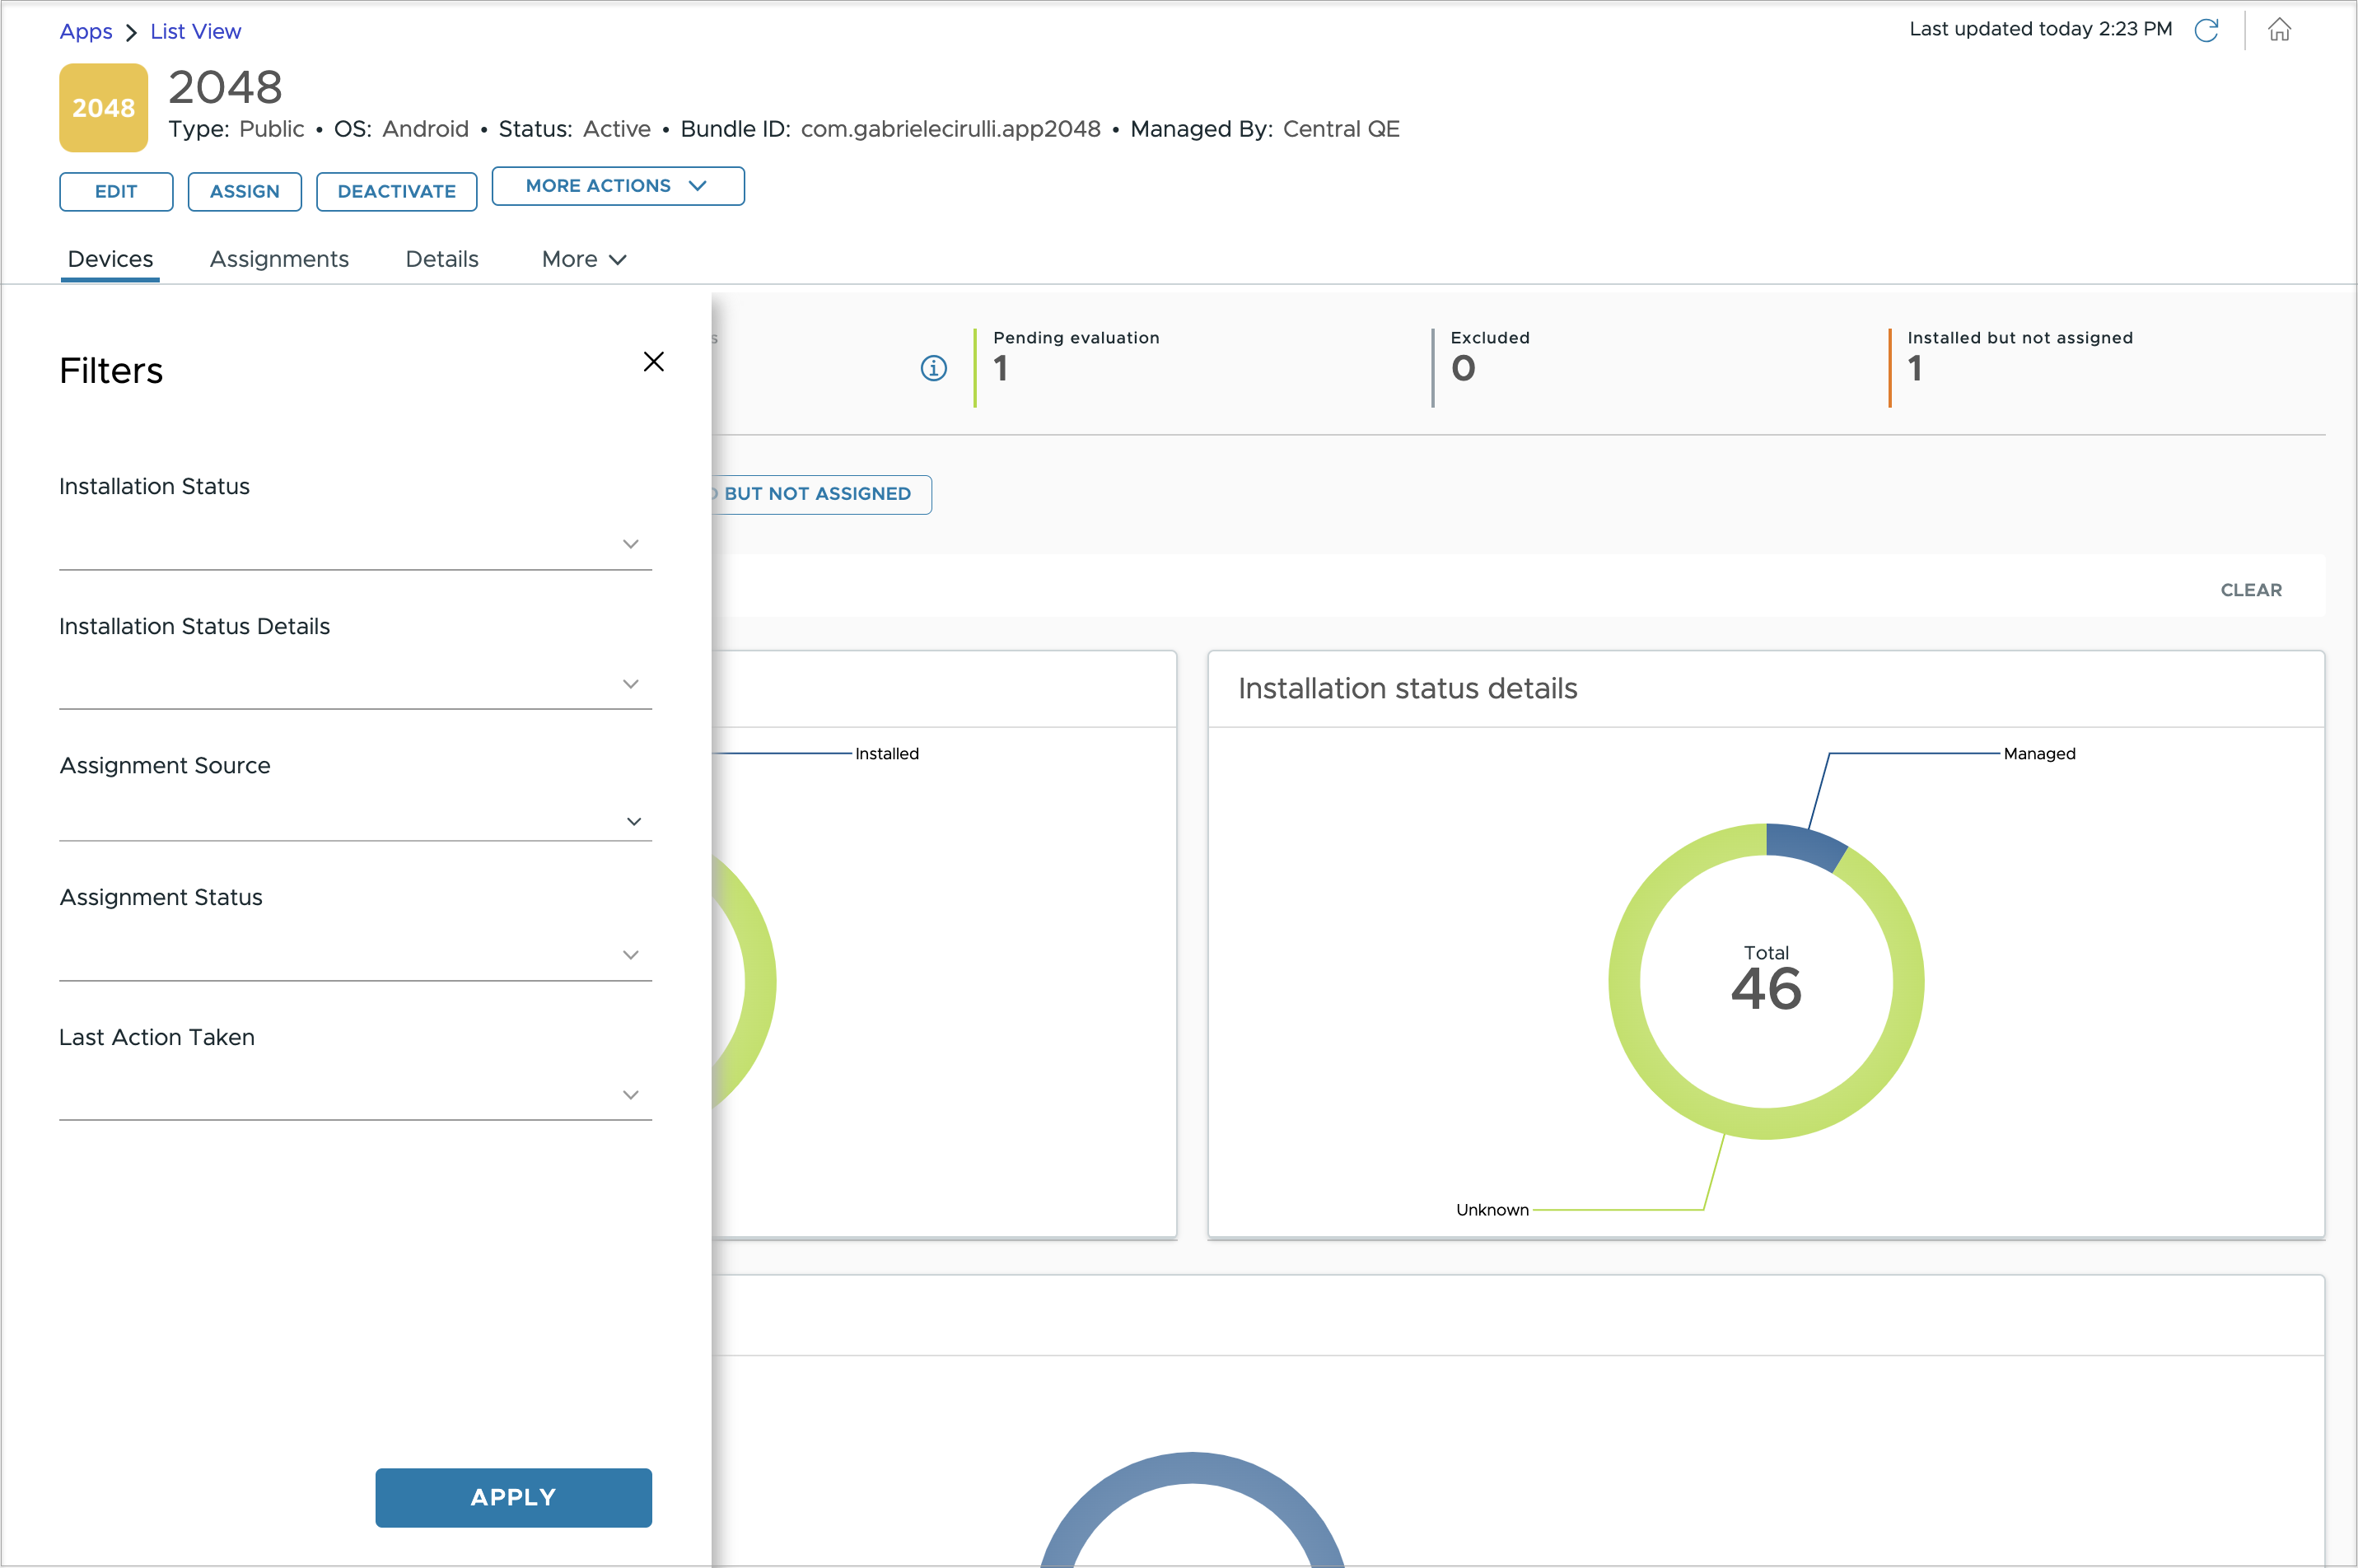Click the bundle ID com.gabrielecirulli.app2048
Screen dimensions: 2358x1568
click(x=950, y=129)
